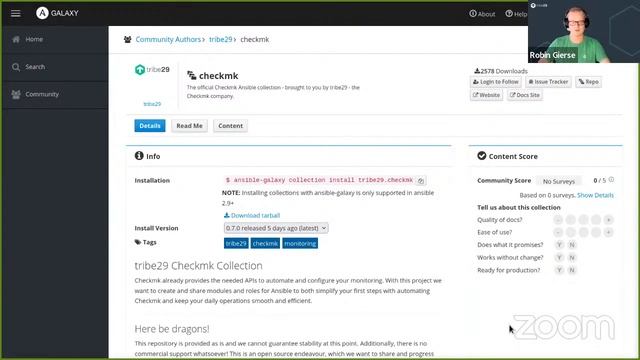Click the No Surveys badge
Image resolution: width=640 pixels, height=360 pixels.
[559, 181]
